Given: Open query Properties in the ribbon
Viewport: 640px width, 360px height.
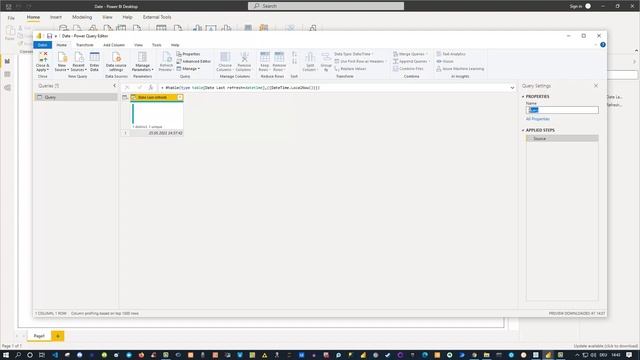Looking at the screenshot, I should pyautogui.click(x=188, y=54).
